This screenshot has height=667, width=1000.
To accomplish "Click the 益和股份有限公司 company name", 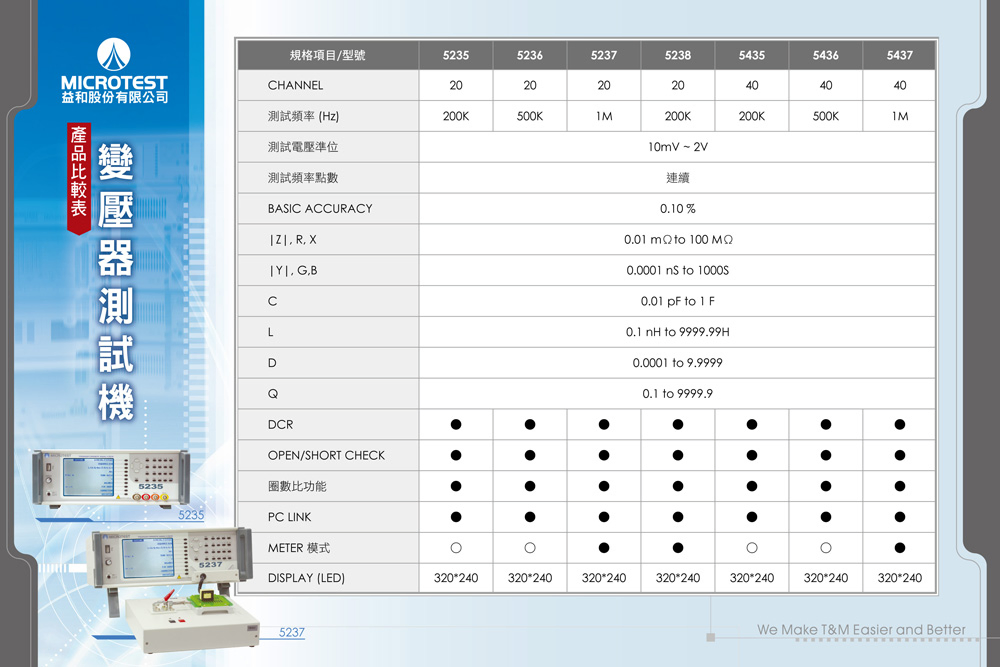I will 115,97.
